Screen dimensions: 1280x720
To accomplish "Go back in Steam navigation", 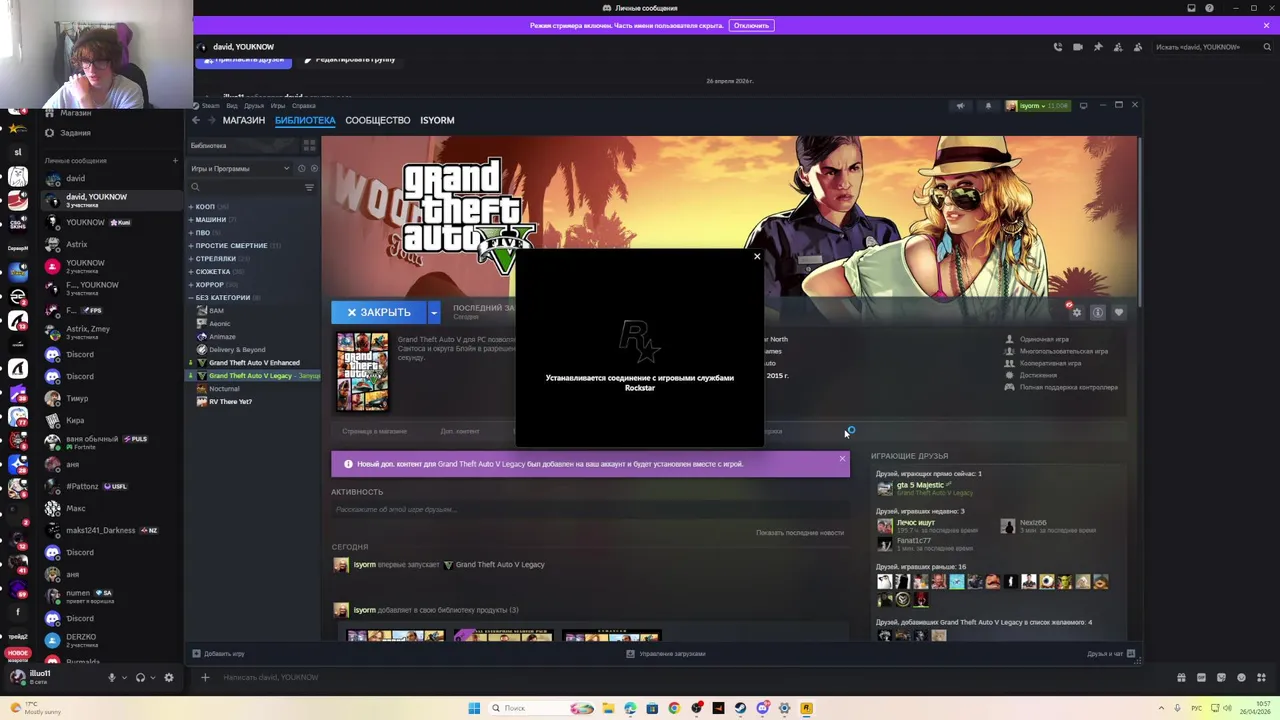I will click(x=196, y=120).
